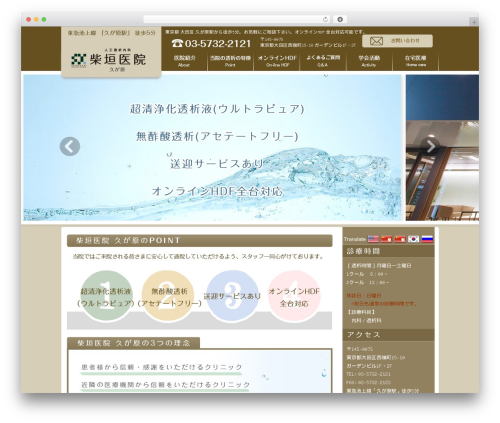Image resolution: width=500 pixels, height=423 pixels.
Task: Click the 柴垣医院 logo
Action: point(109,60)
